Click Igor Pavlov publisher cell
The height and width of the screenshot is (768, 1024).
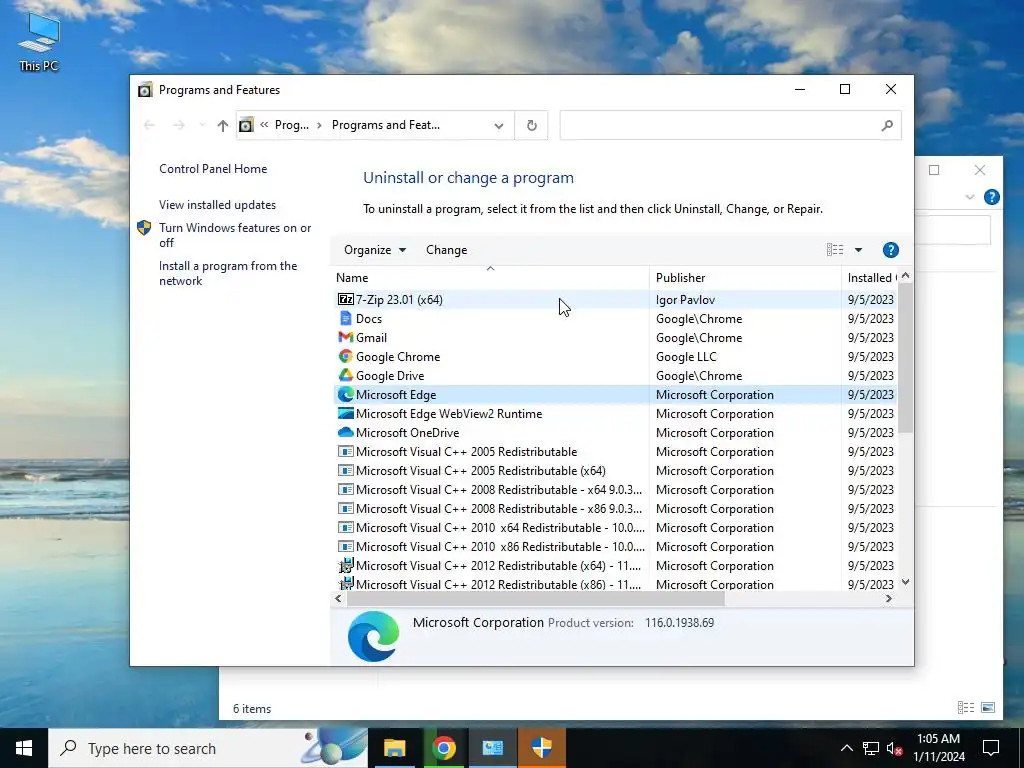(x=685, y=300)
